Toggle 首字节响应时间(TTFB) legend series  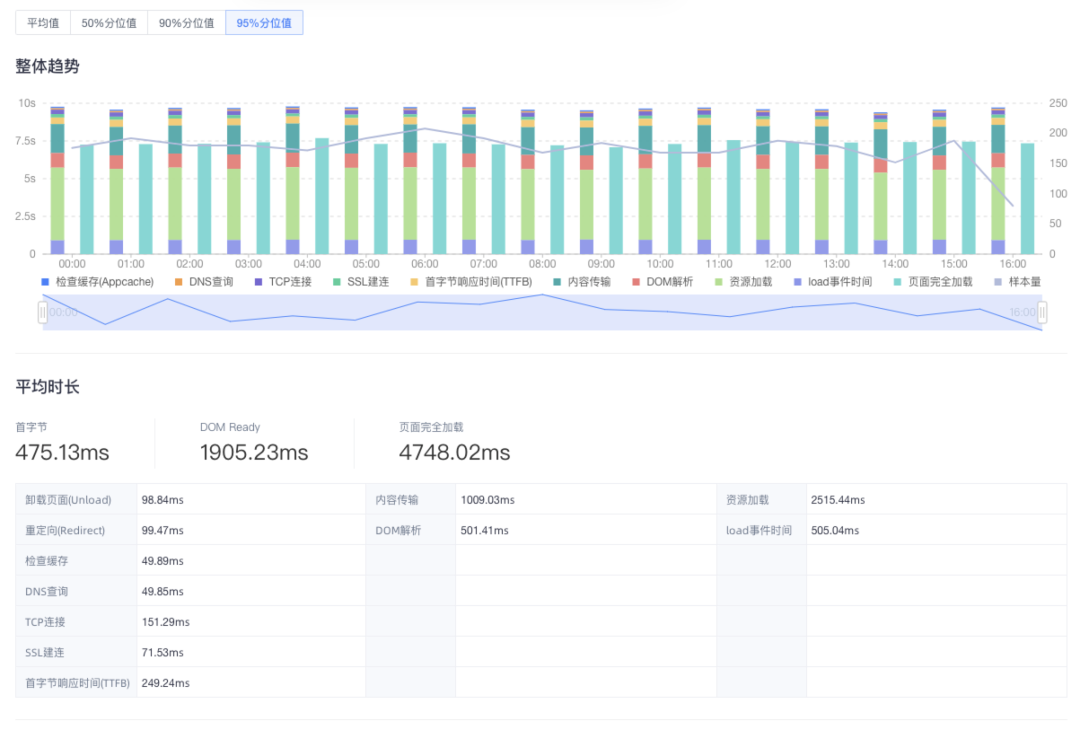(471, 282)
